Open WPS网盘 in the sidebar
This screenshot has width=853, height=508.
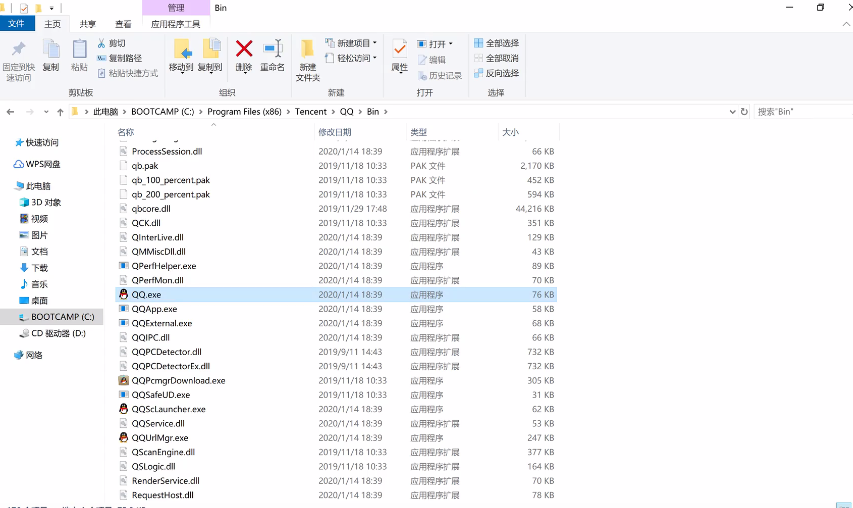click(37, 164)
